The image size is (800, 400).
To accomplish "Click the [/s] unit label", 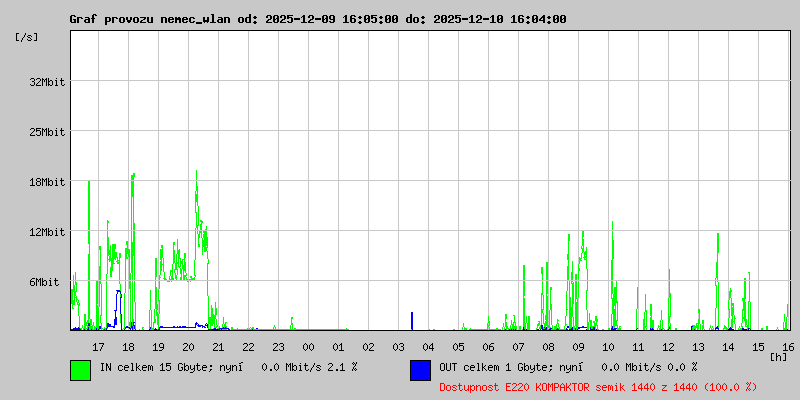I will click(27, 37).
